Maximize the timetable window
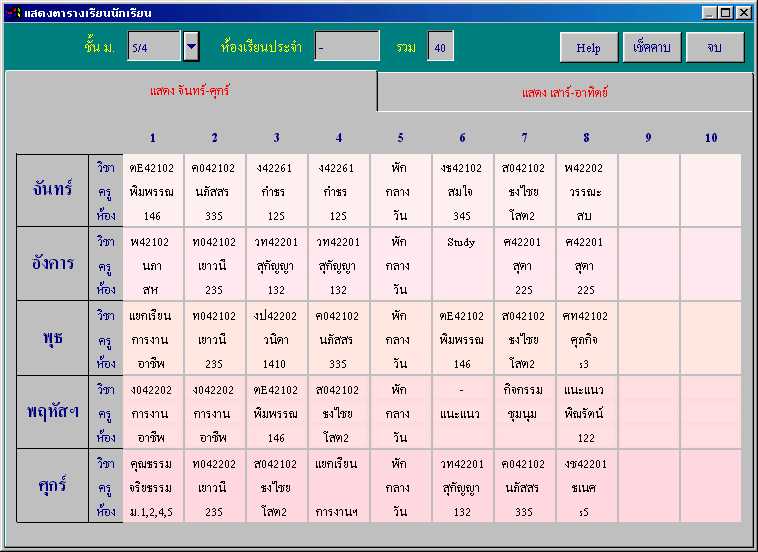Image resolution: width=758 pixels, height=552 pixels. point(725,13)
